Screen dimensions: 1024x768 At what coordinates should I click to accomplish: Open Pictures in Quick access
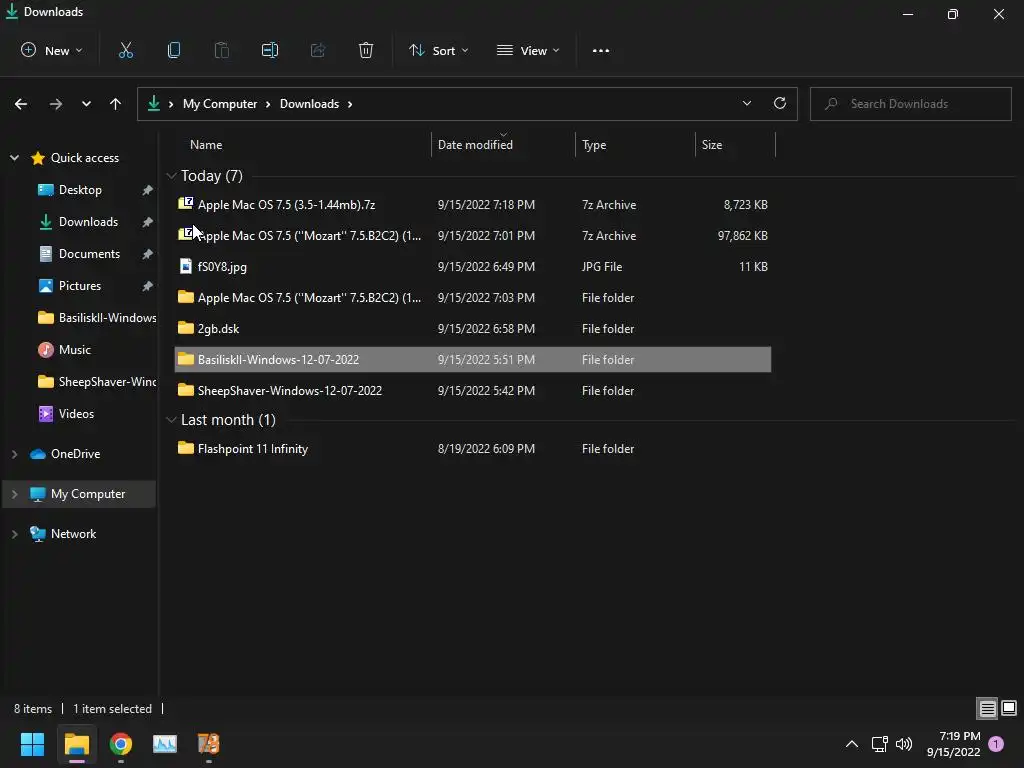[80, 285]
